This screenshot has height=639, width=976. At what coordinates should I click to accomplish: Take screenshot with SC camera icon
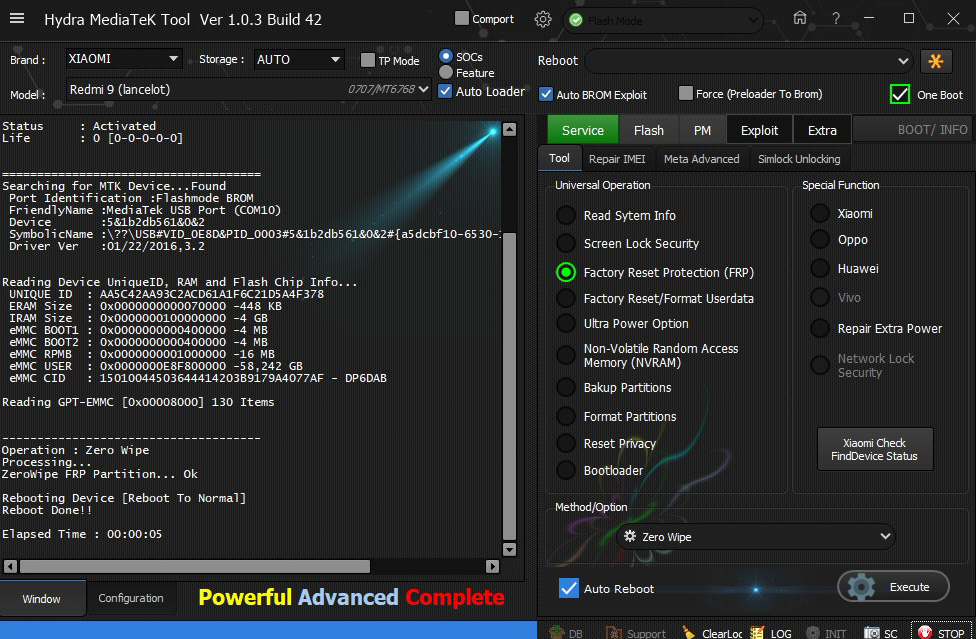(872, 632)
